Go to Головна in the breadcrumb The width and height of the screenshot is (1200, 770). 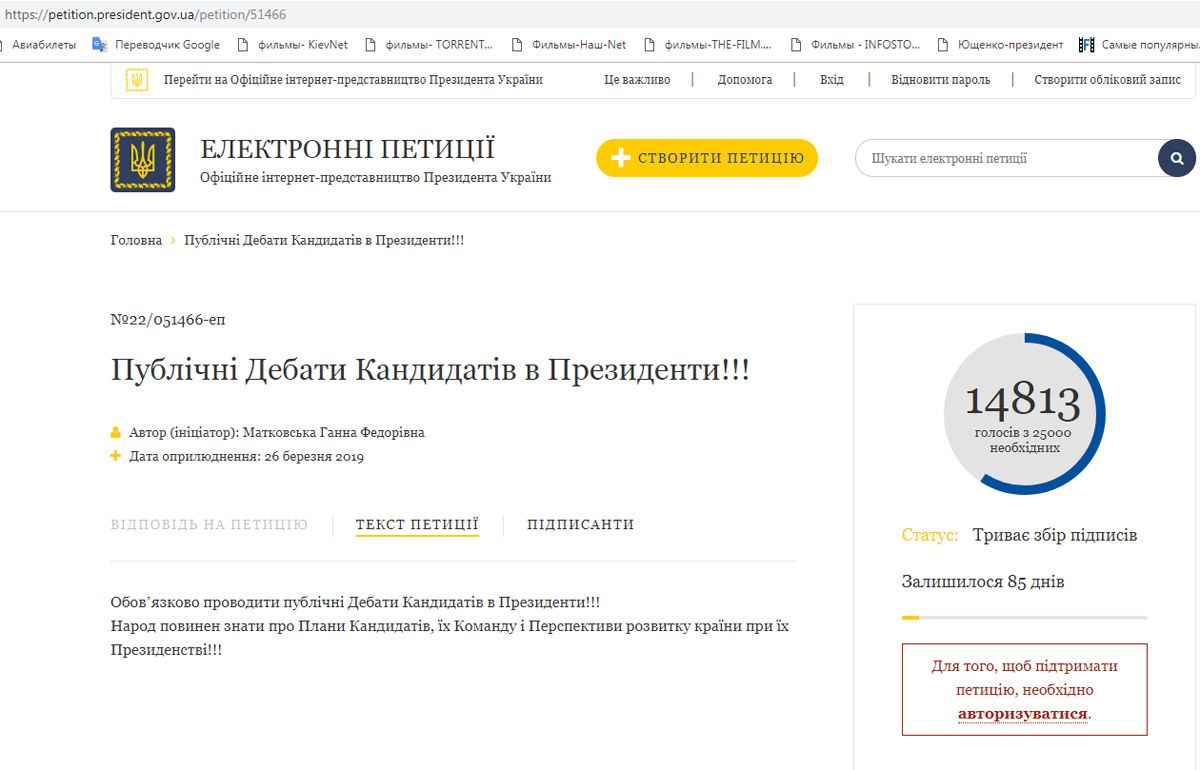pyautogui.click(x=136, y=240)
